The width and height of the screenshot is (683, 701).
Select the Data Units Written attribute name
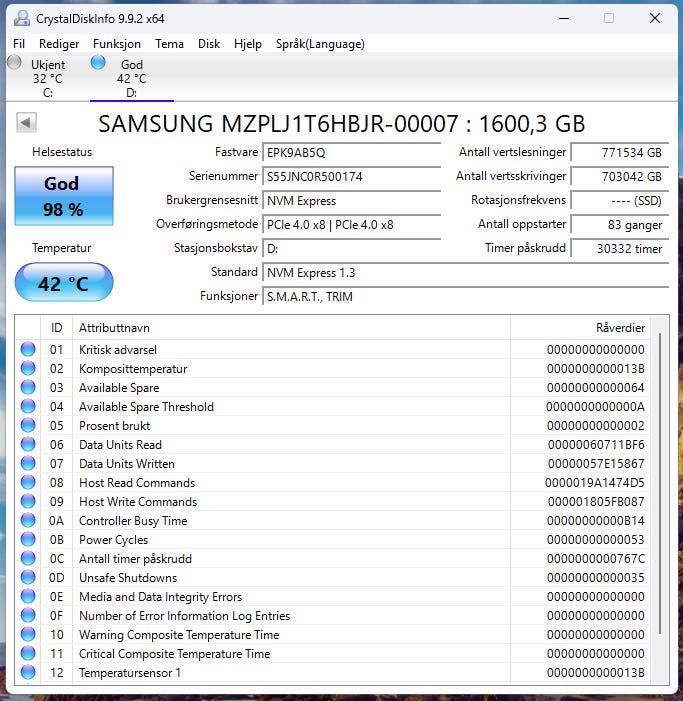126,464
